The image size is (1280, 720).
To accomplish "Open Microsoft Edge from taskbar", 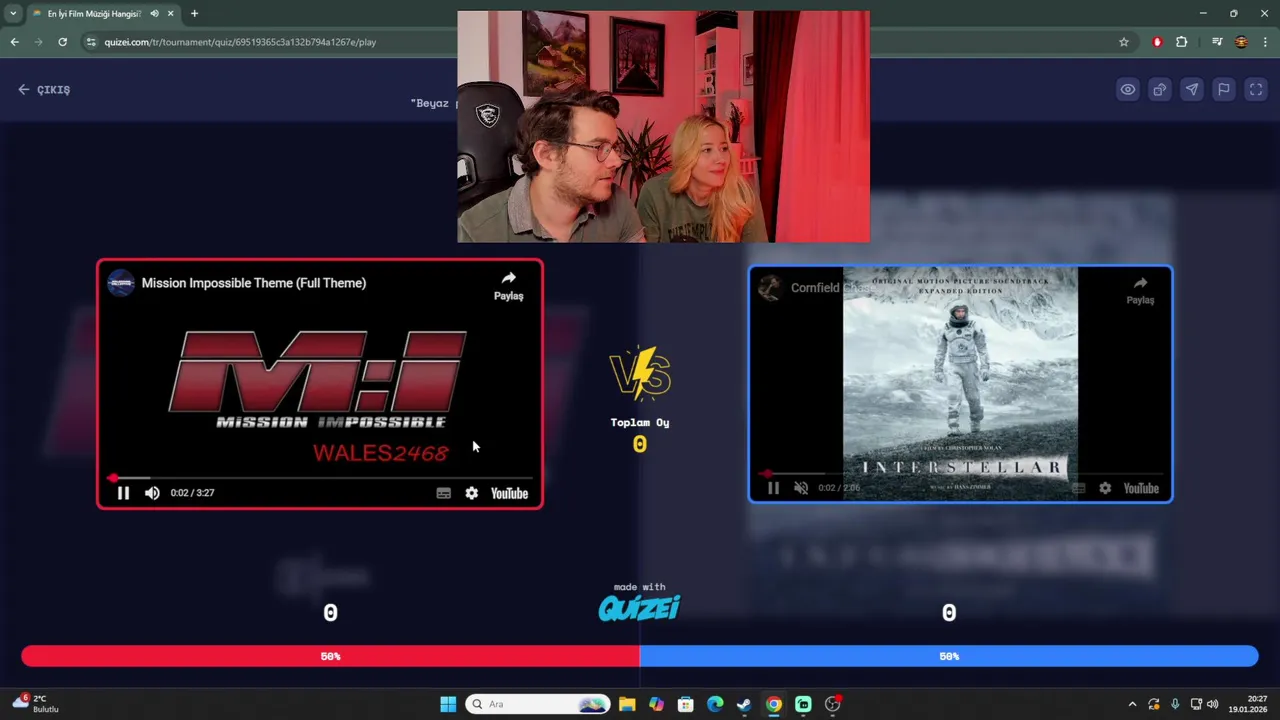I will [x=715, y=704].
